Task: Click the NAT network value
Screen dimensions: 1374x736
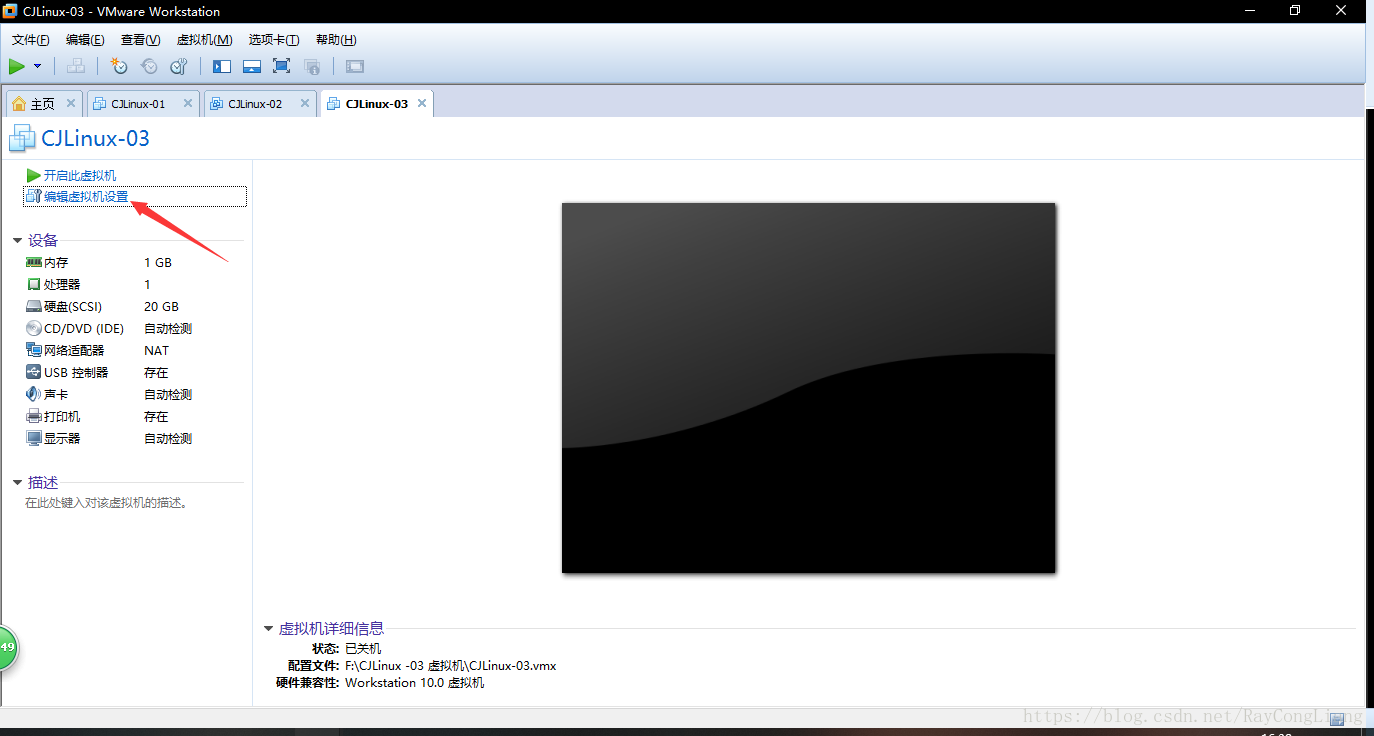Action: [x=156, y=350]
